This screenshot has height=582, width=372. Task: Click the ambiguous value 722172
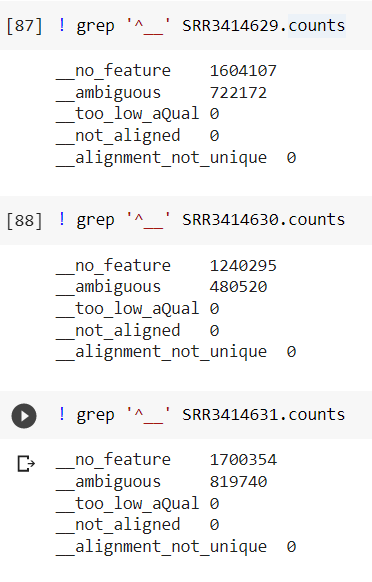point(238,93)
